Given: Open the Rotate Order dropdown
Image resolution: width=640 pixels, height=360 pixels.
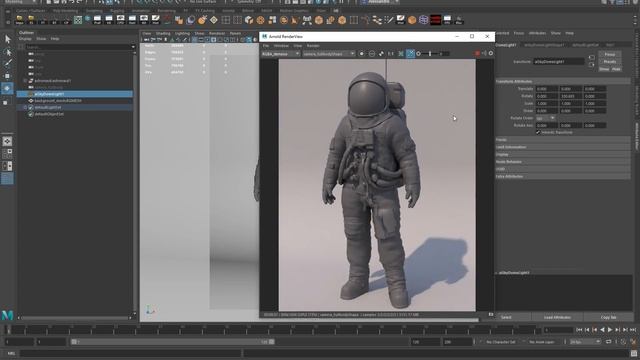Looking at the screenshot, I should pos(545,118).
